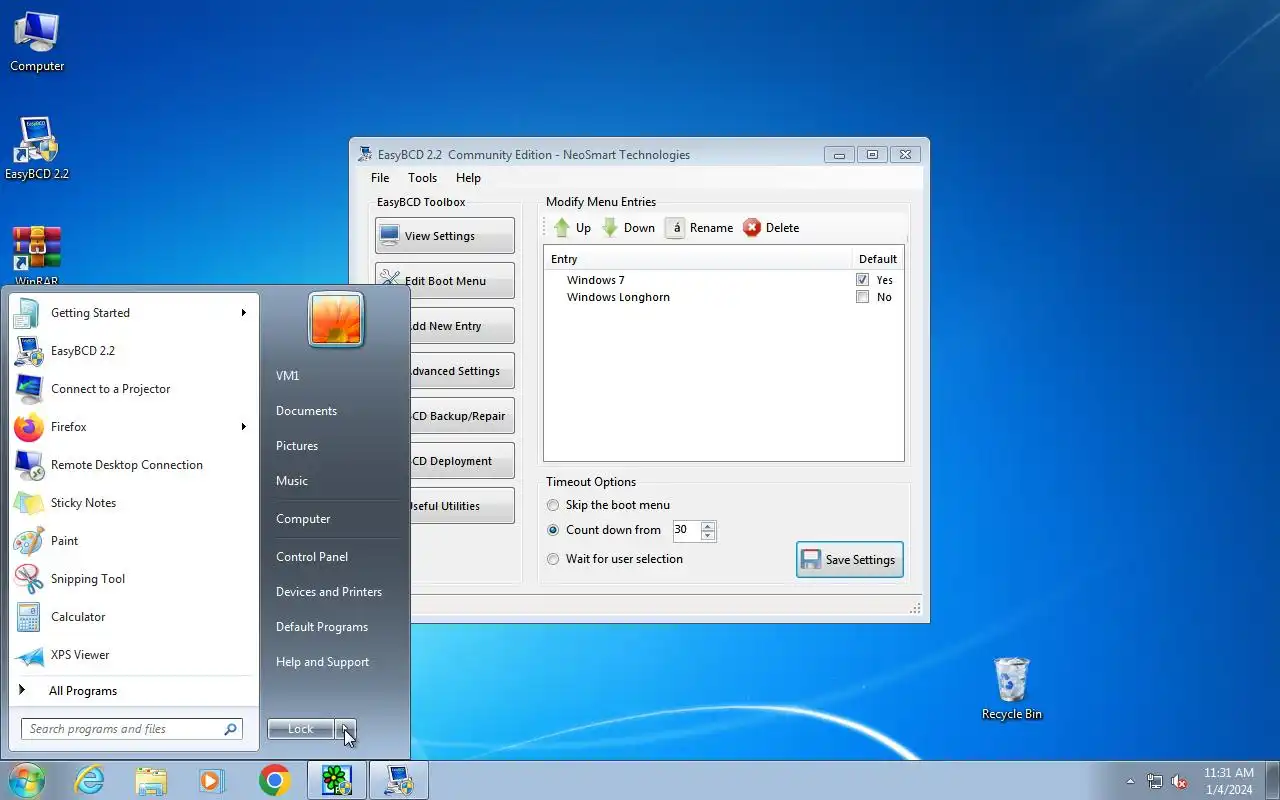
Task: Select WinRAR desktop shortcut
Action: 37,257
